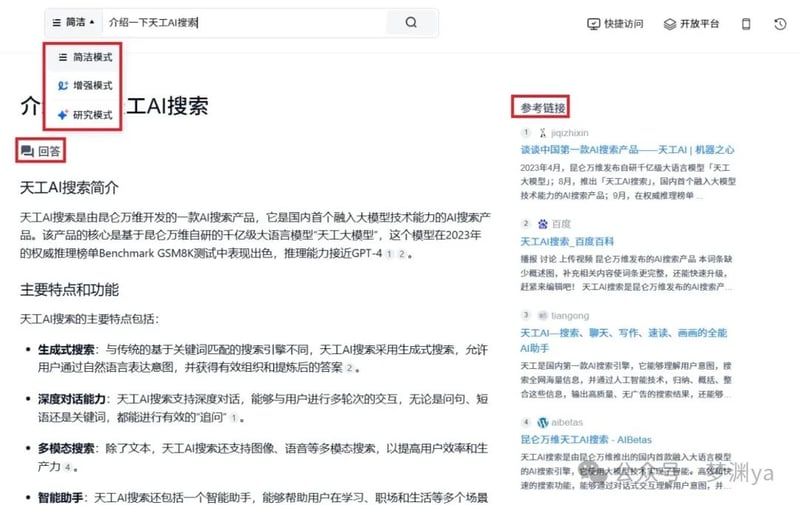Click source name tiangong
Screen dimensions: 800x505
570,316
